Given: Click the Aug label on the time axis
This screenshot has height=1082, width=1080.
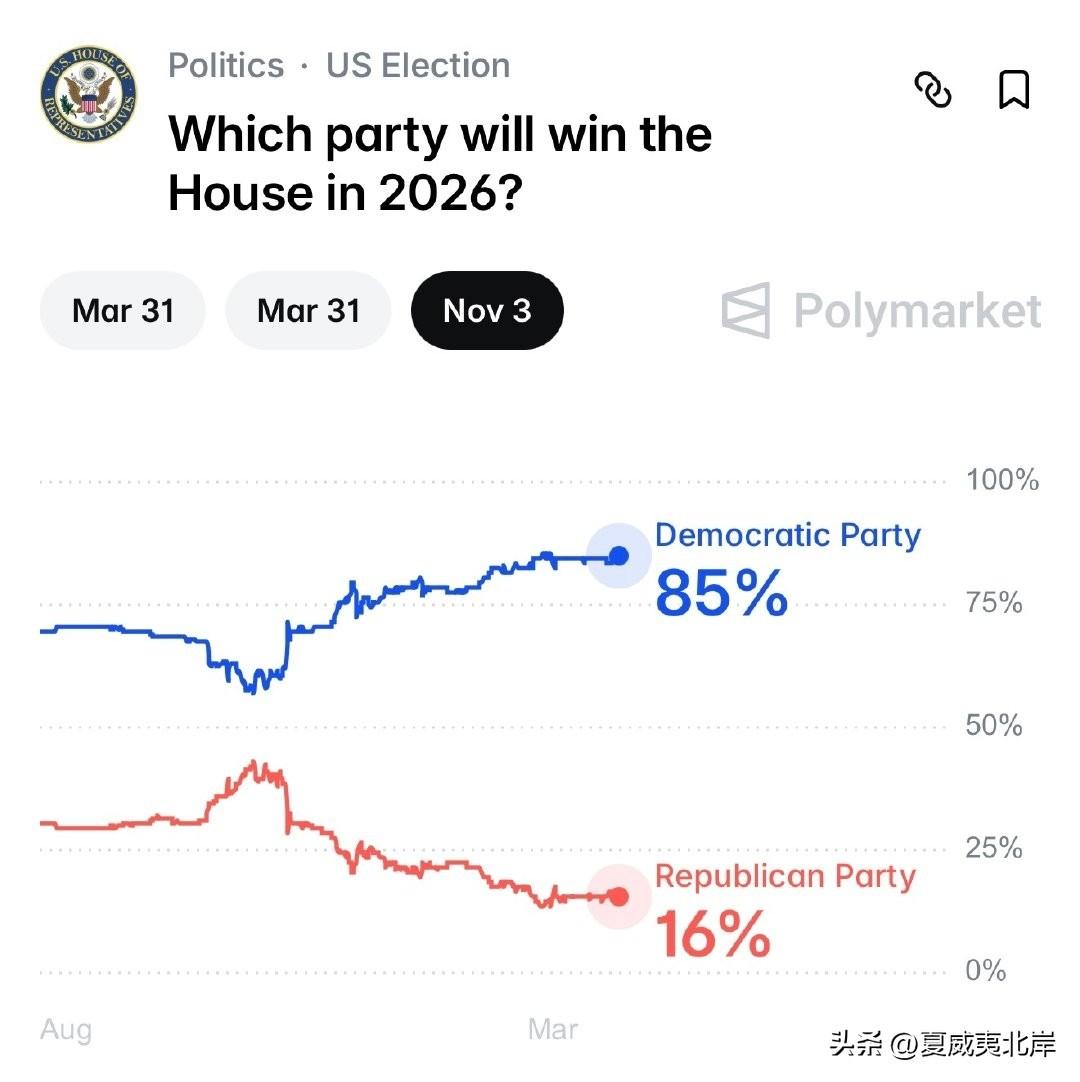Looking at the screenshot, I should coord(64,1028).
